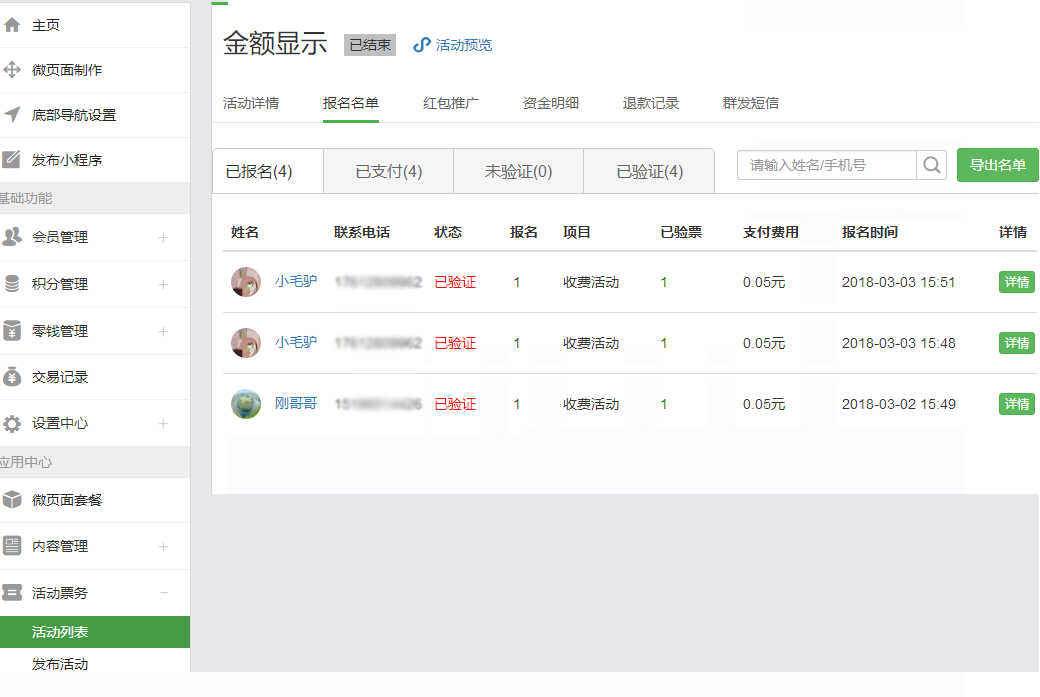The height and width of the screenshot is (697, 1040).
Task: Click the search magnifier icon button
Action: pyautogui.click(x=932, y=165)
